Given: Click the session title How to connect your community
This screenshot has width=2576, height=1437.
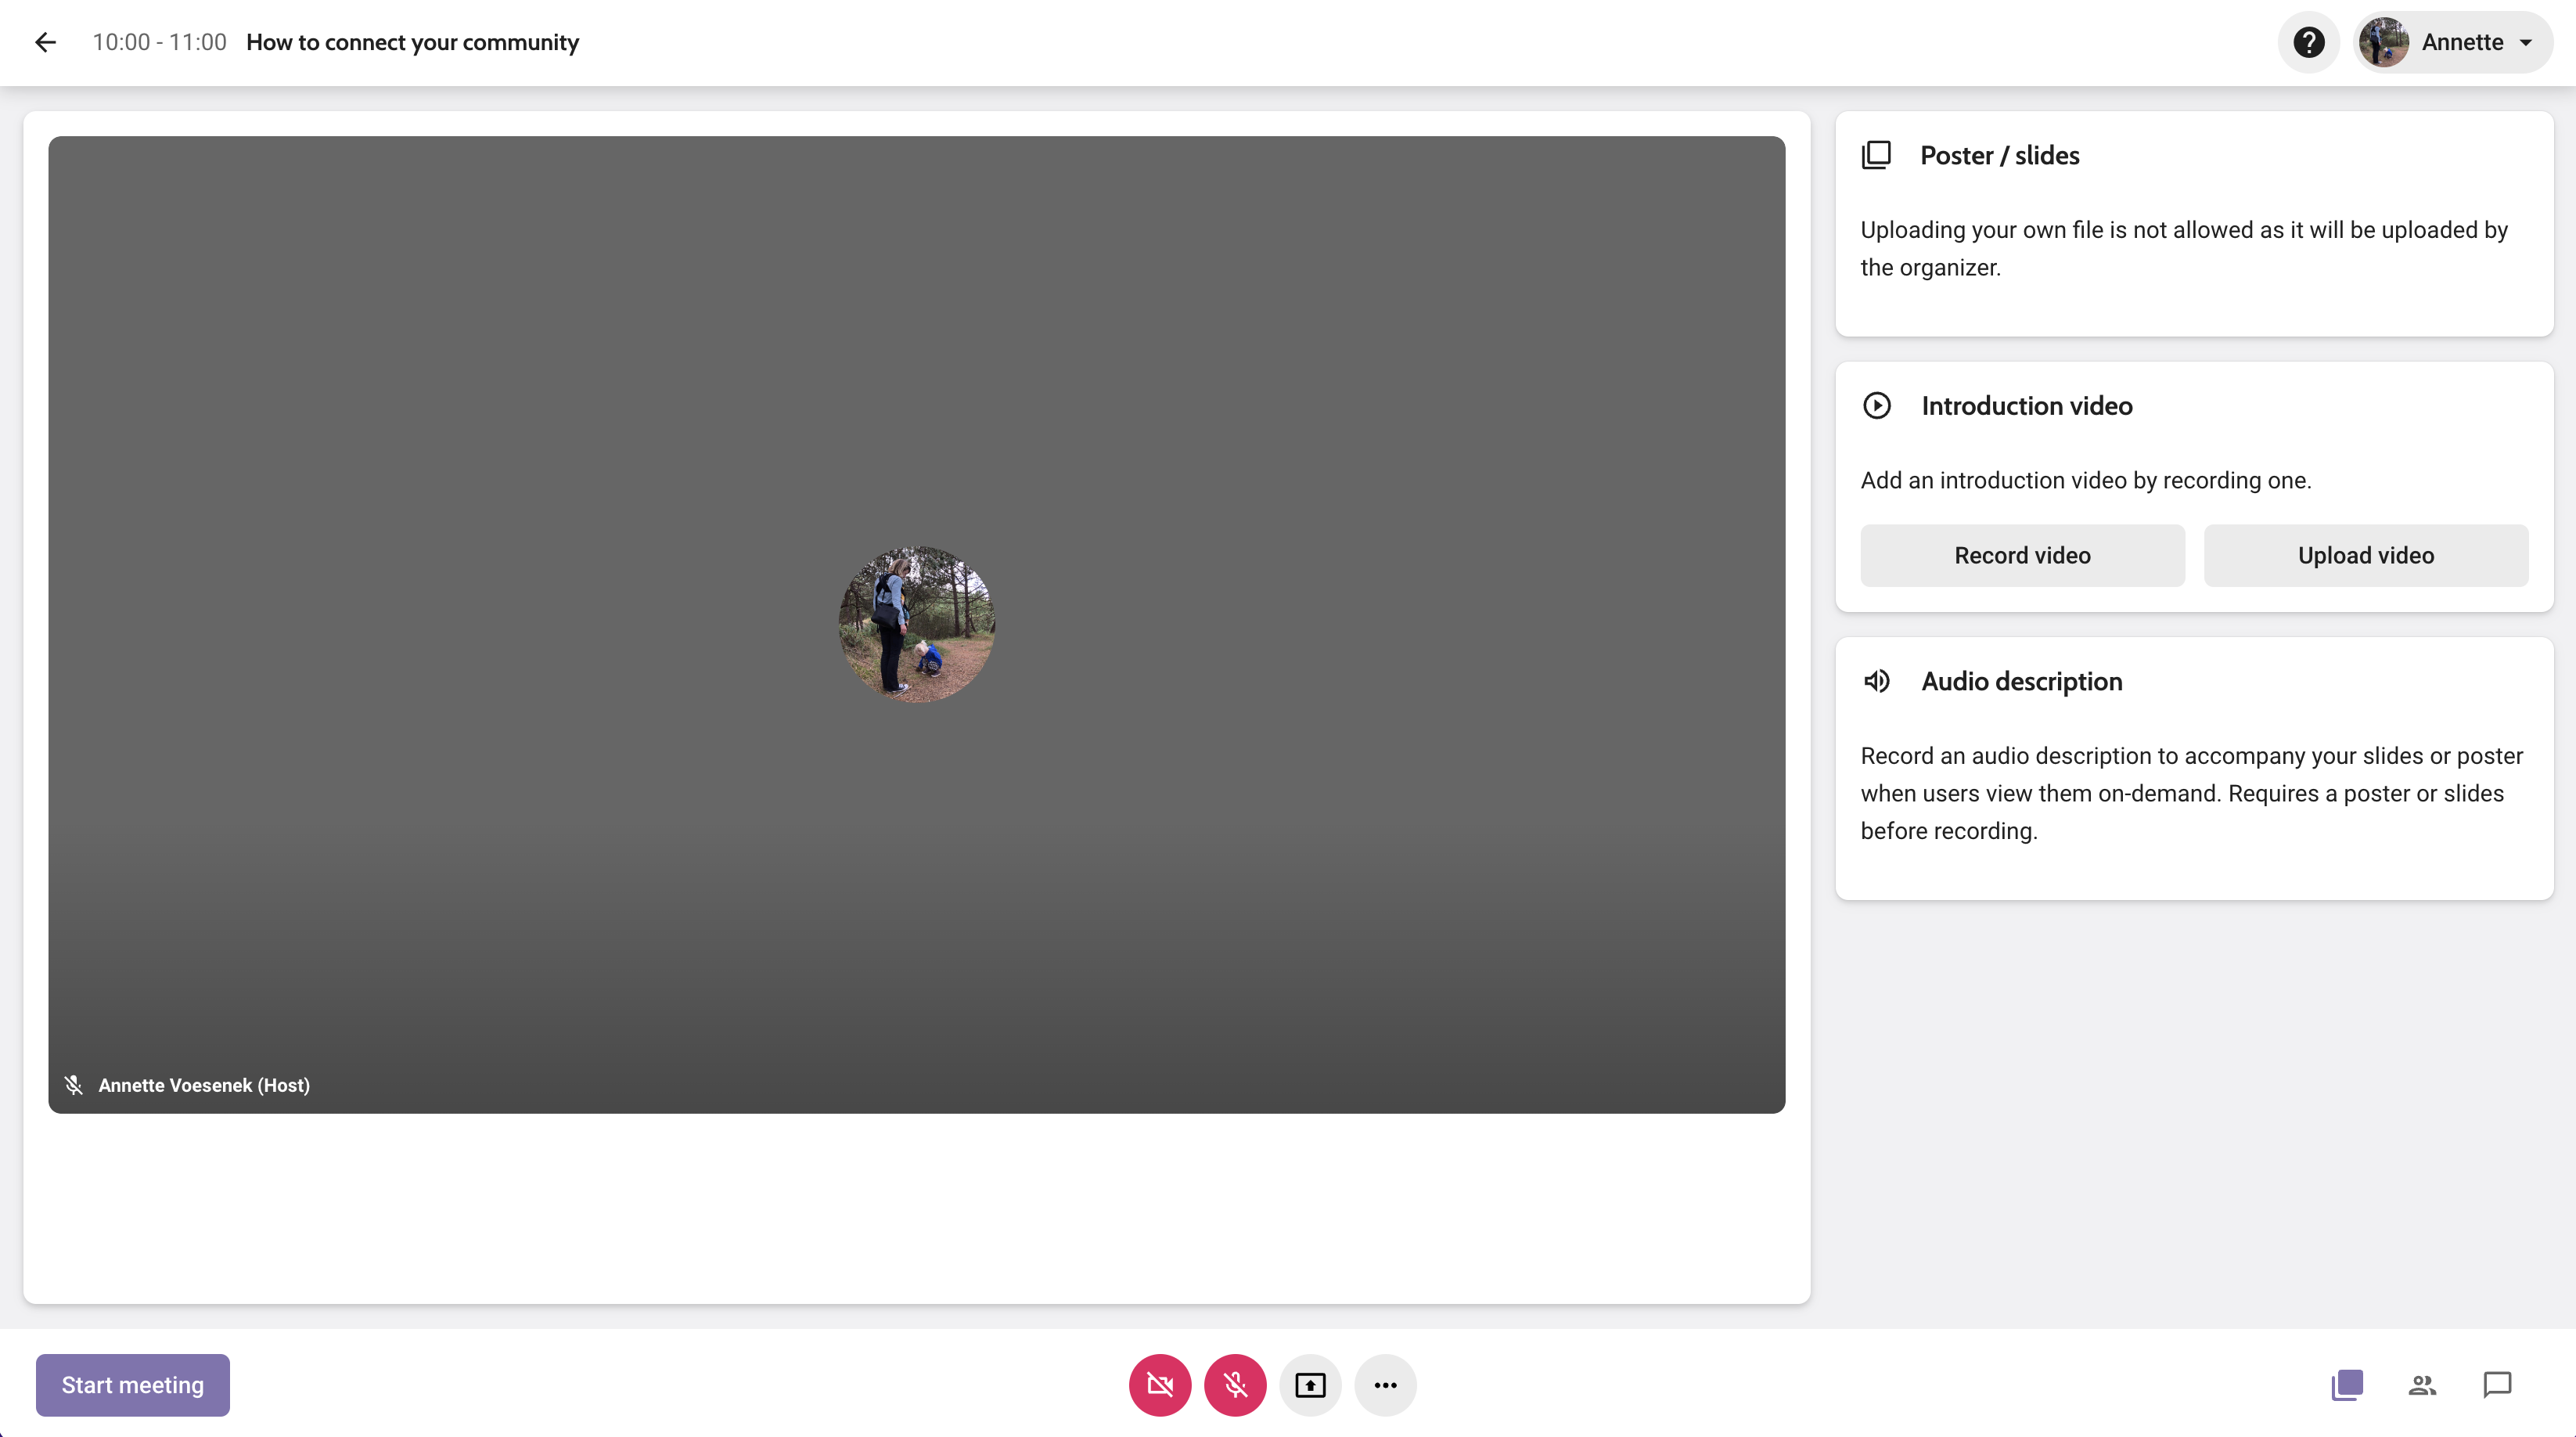Looking at the screenshot, I should 412,42.
